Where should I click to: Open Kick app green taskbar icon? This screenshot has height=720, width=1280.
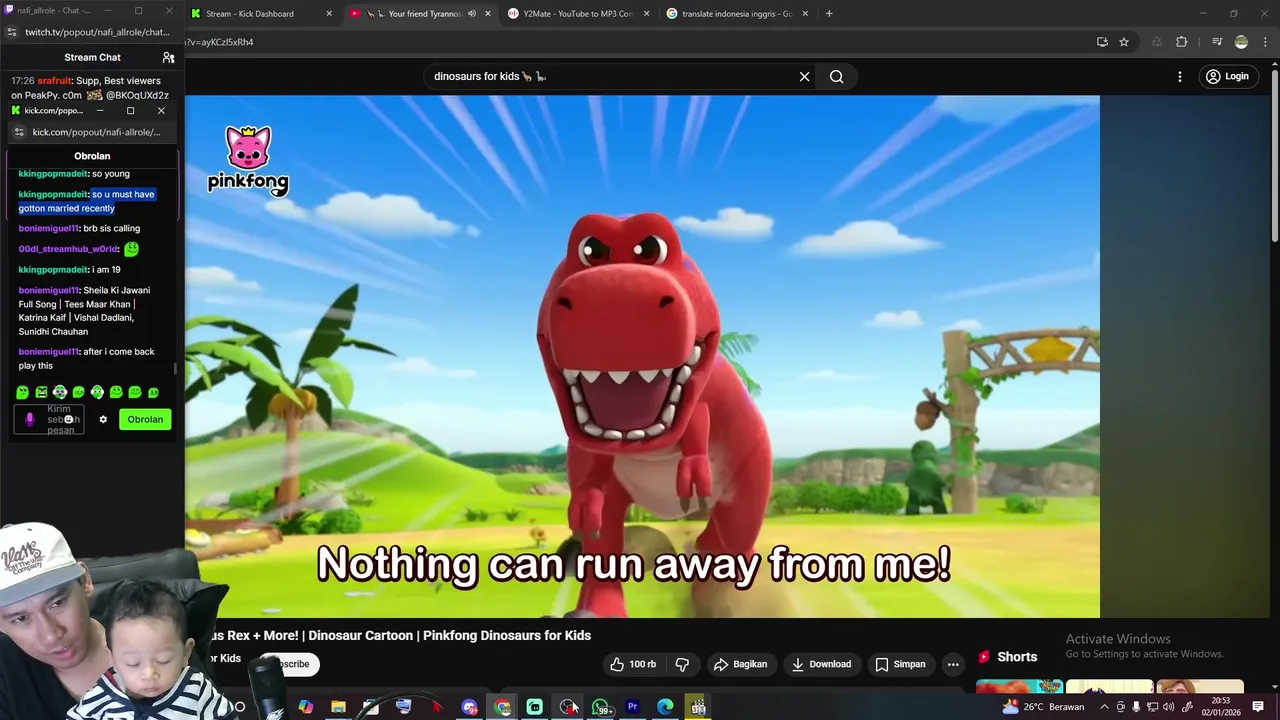[535, 707]
